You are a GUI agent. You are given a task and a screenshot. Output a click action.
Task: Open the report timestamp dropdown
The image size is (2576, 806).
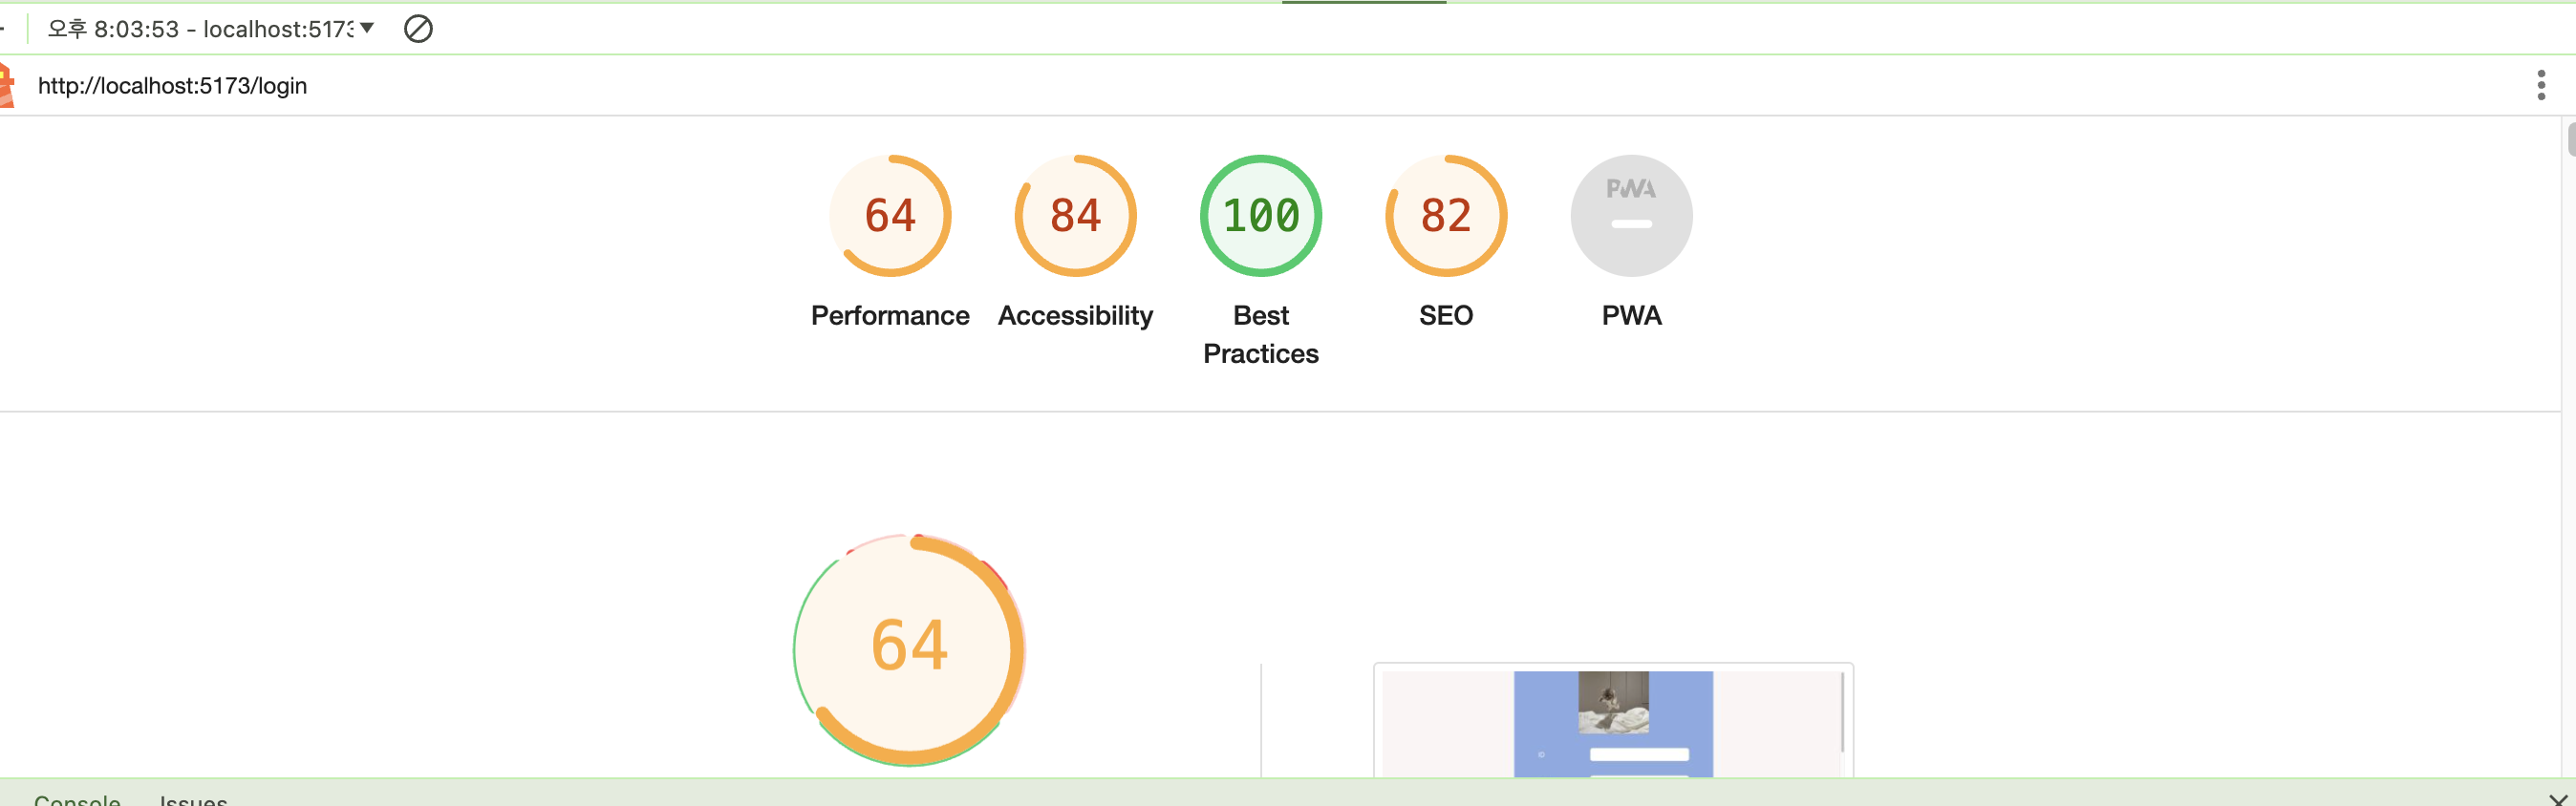click(212, 29)
